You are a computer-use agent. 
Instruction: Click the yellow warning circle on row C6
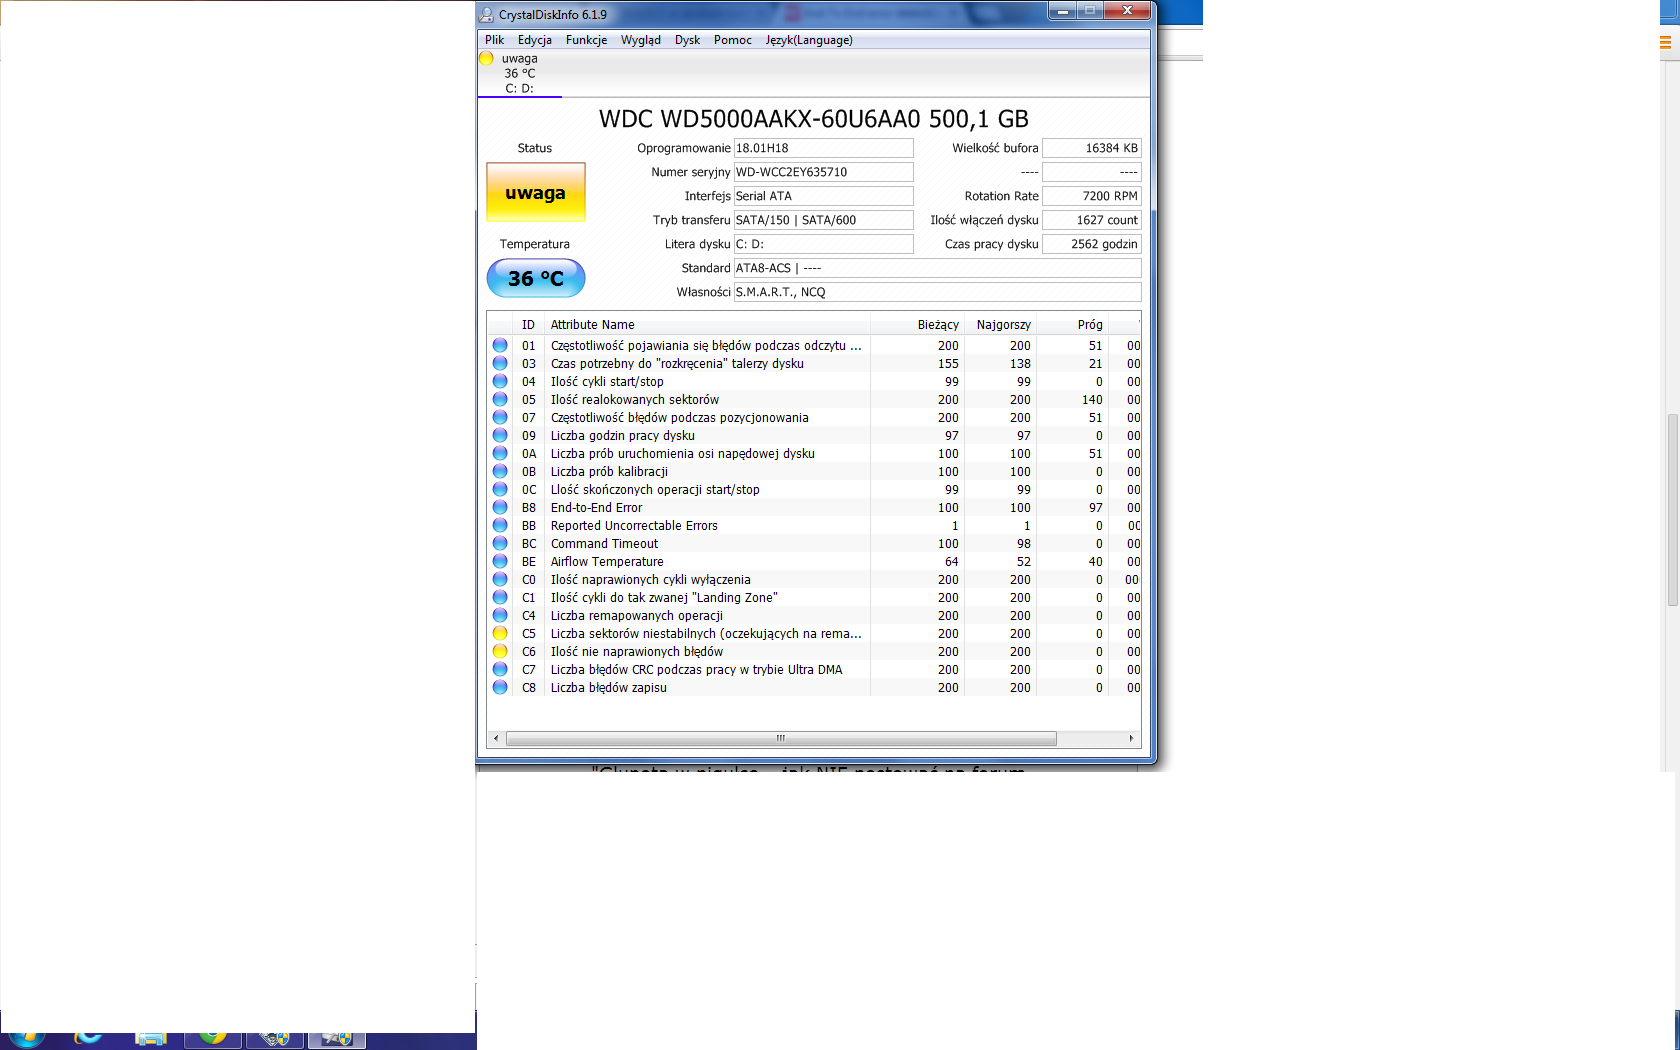coord(500,651)
